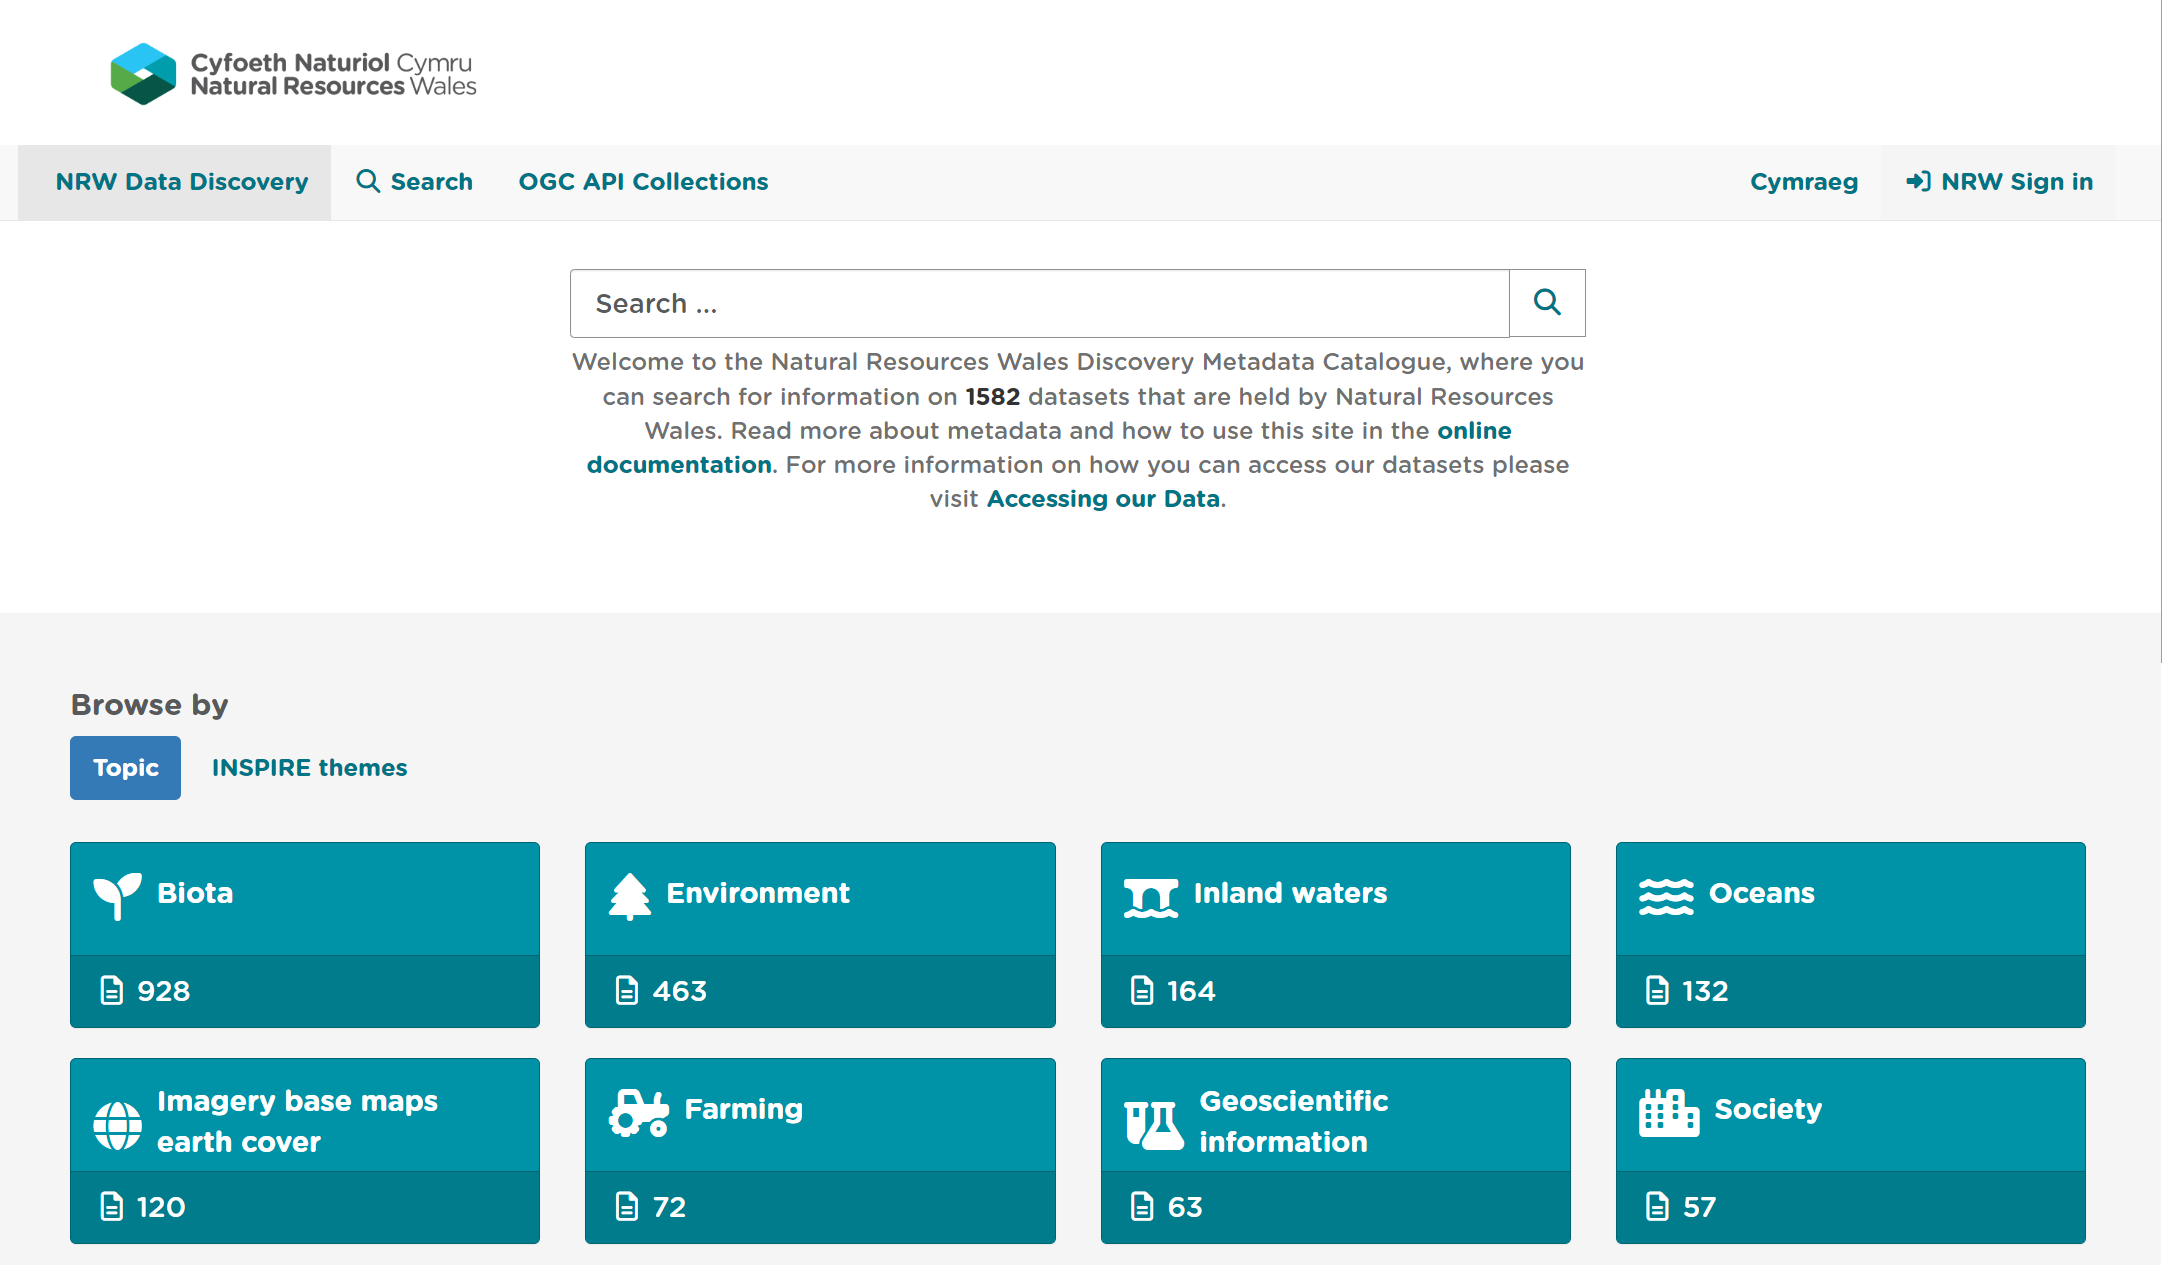Click the 1582 datasets figure in welcome text
2162x1265 pixels.
point(993,397)
